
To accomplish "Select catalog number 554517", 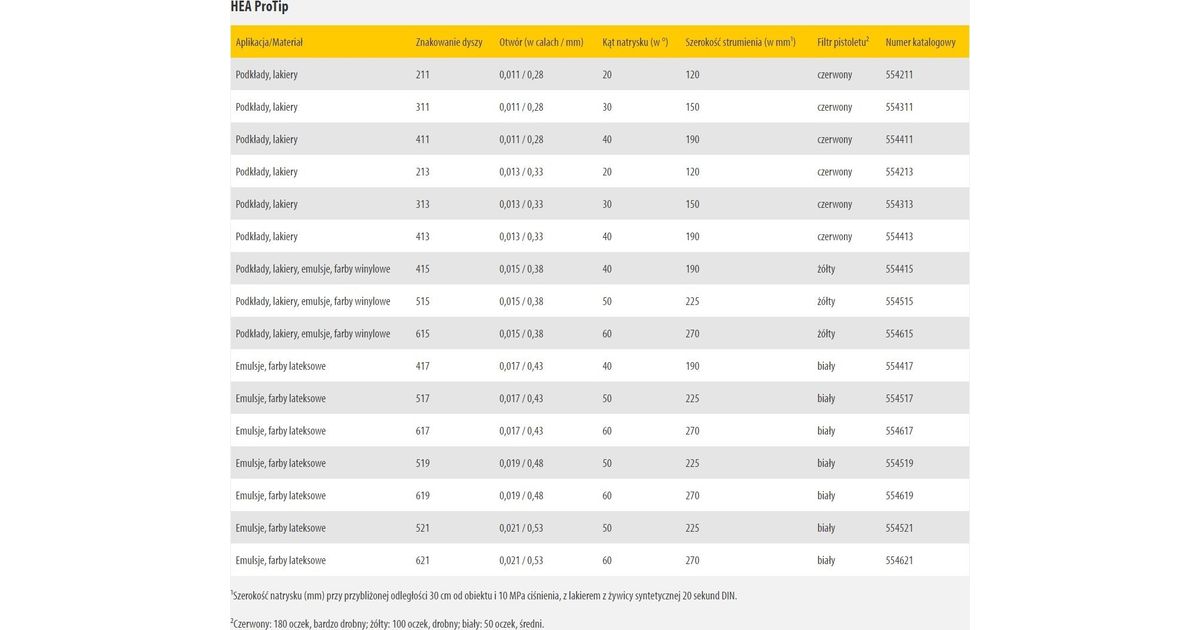I will [x=899, y=399].
